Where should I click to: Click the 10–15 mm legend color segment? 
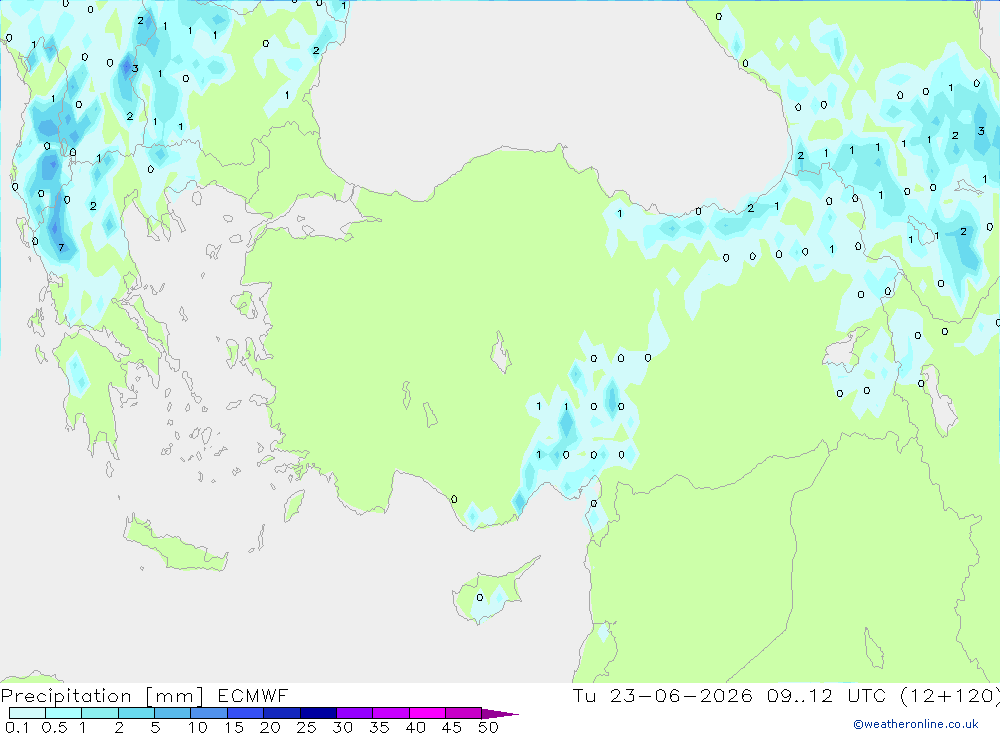click(x=209, y=713)
